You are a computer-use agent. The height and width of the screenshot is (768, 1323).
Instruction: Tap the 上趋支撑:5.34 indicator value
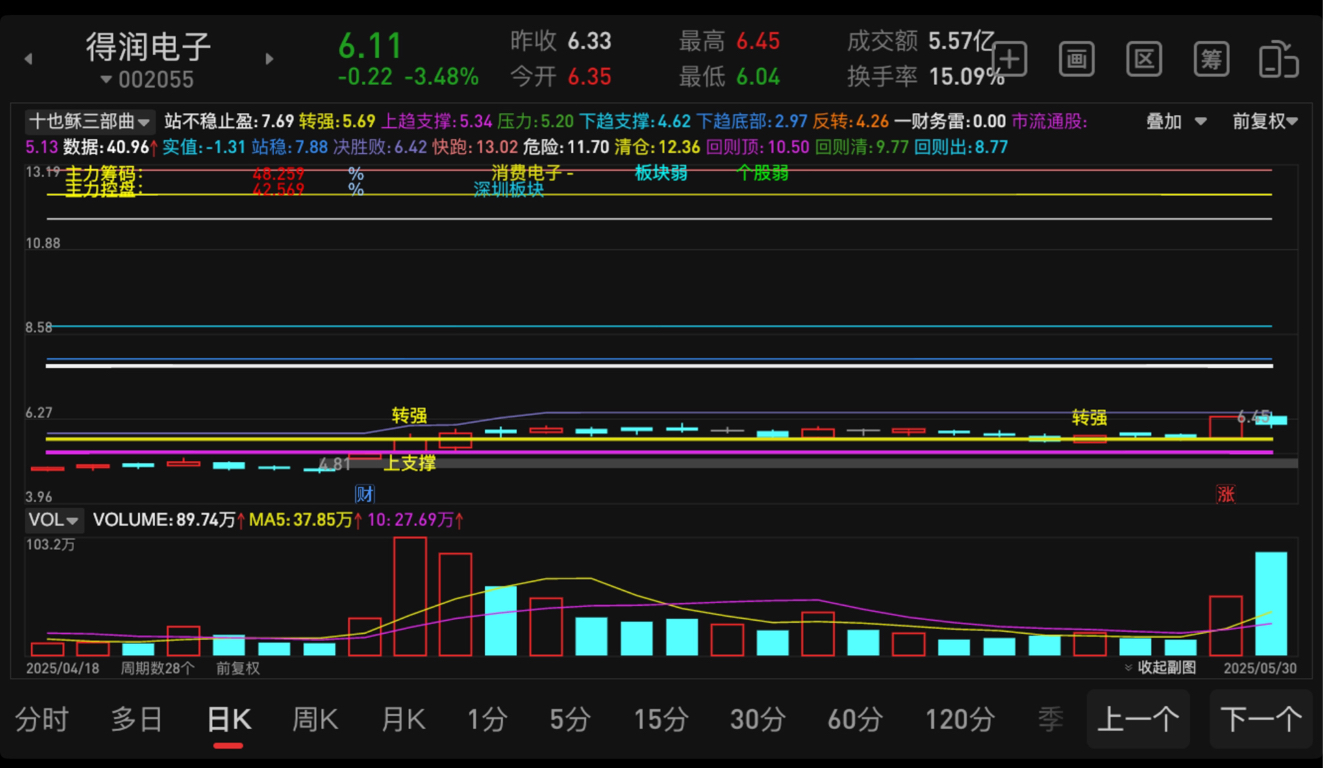[x=437, y=122]
